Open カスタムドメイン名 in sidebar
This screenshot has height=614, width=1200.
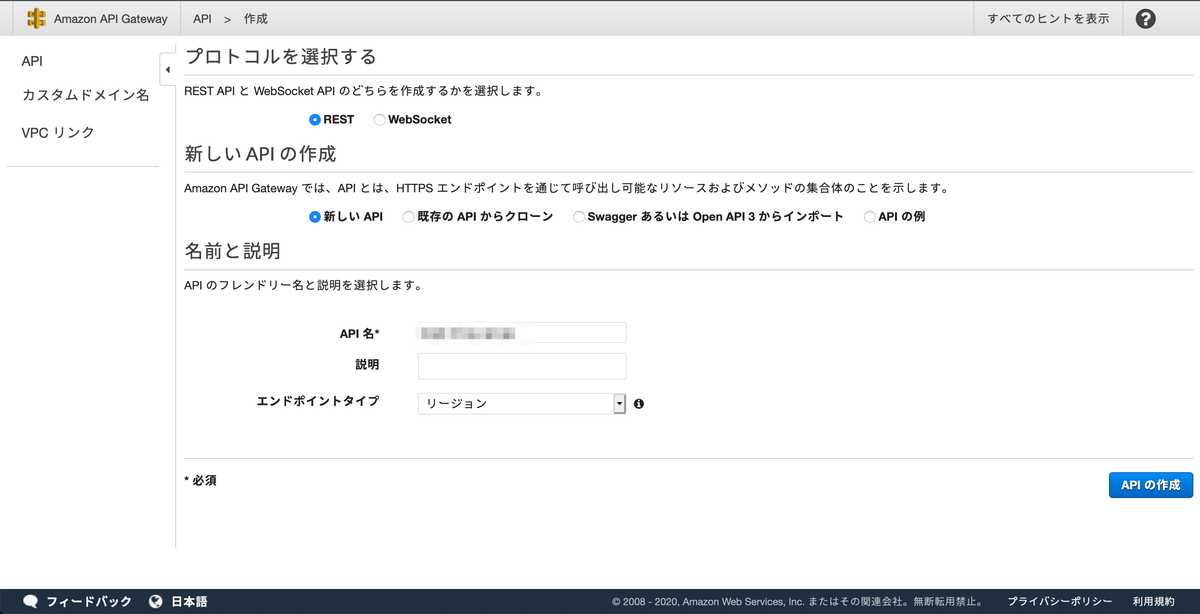click(x=85, y=95)
